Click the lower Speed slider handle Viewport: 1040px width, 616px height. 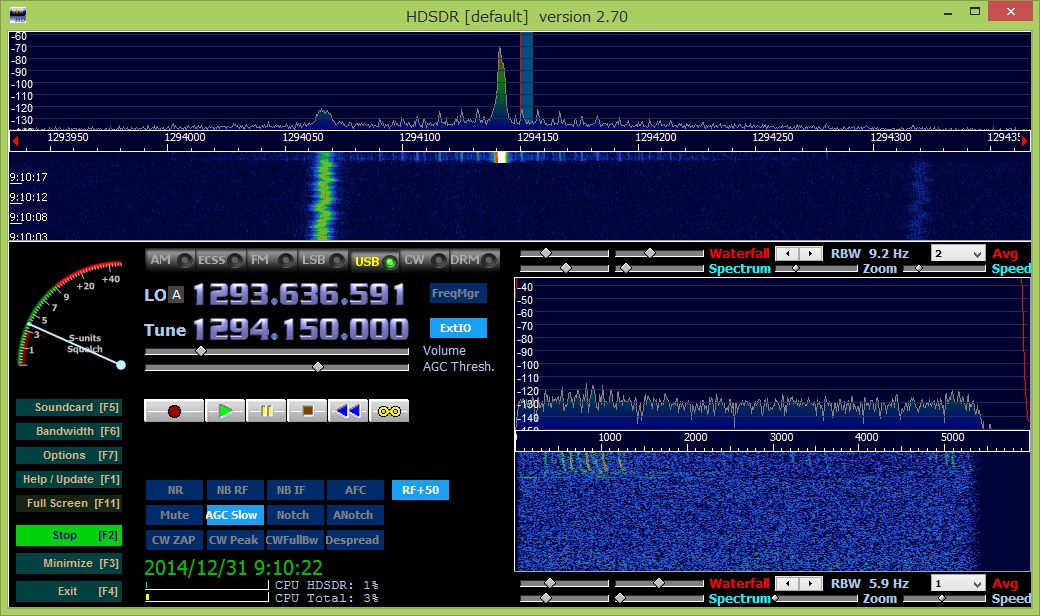tap(941, 599)
